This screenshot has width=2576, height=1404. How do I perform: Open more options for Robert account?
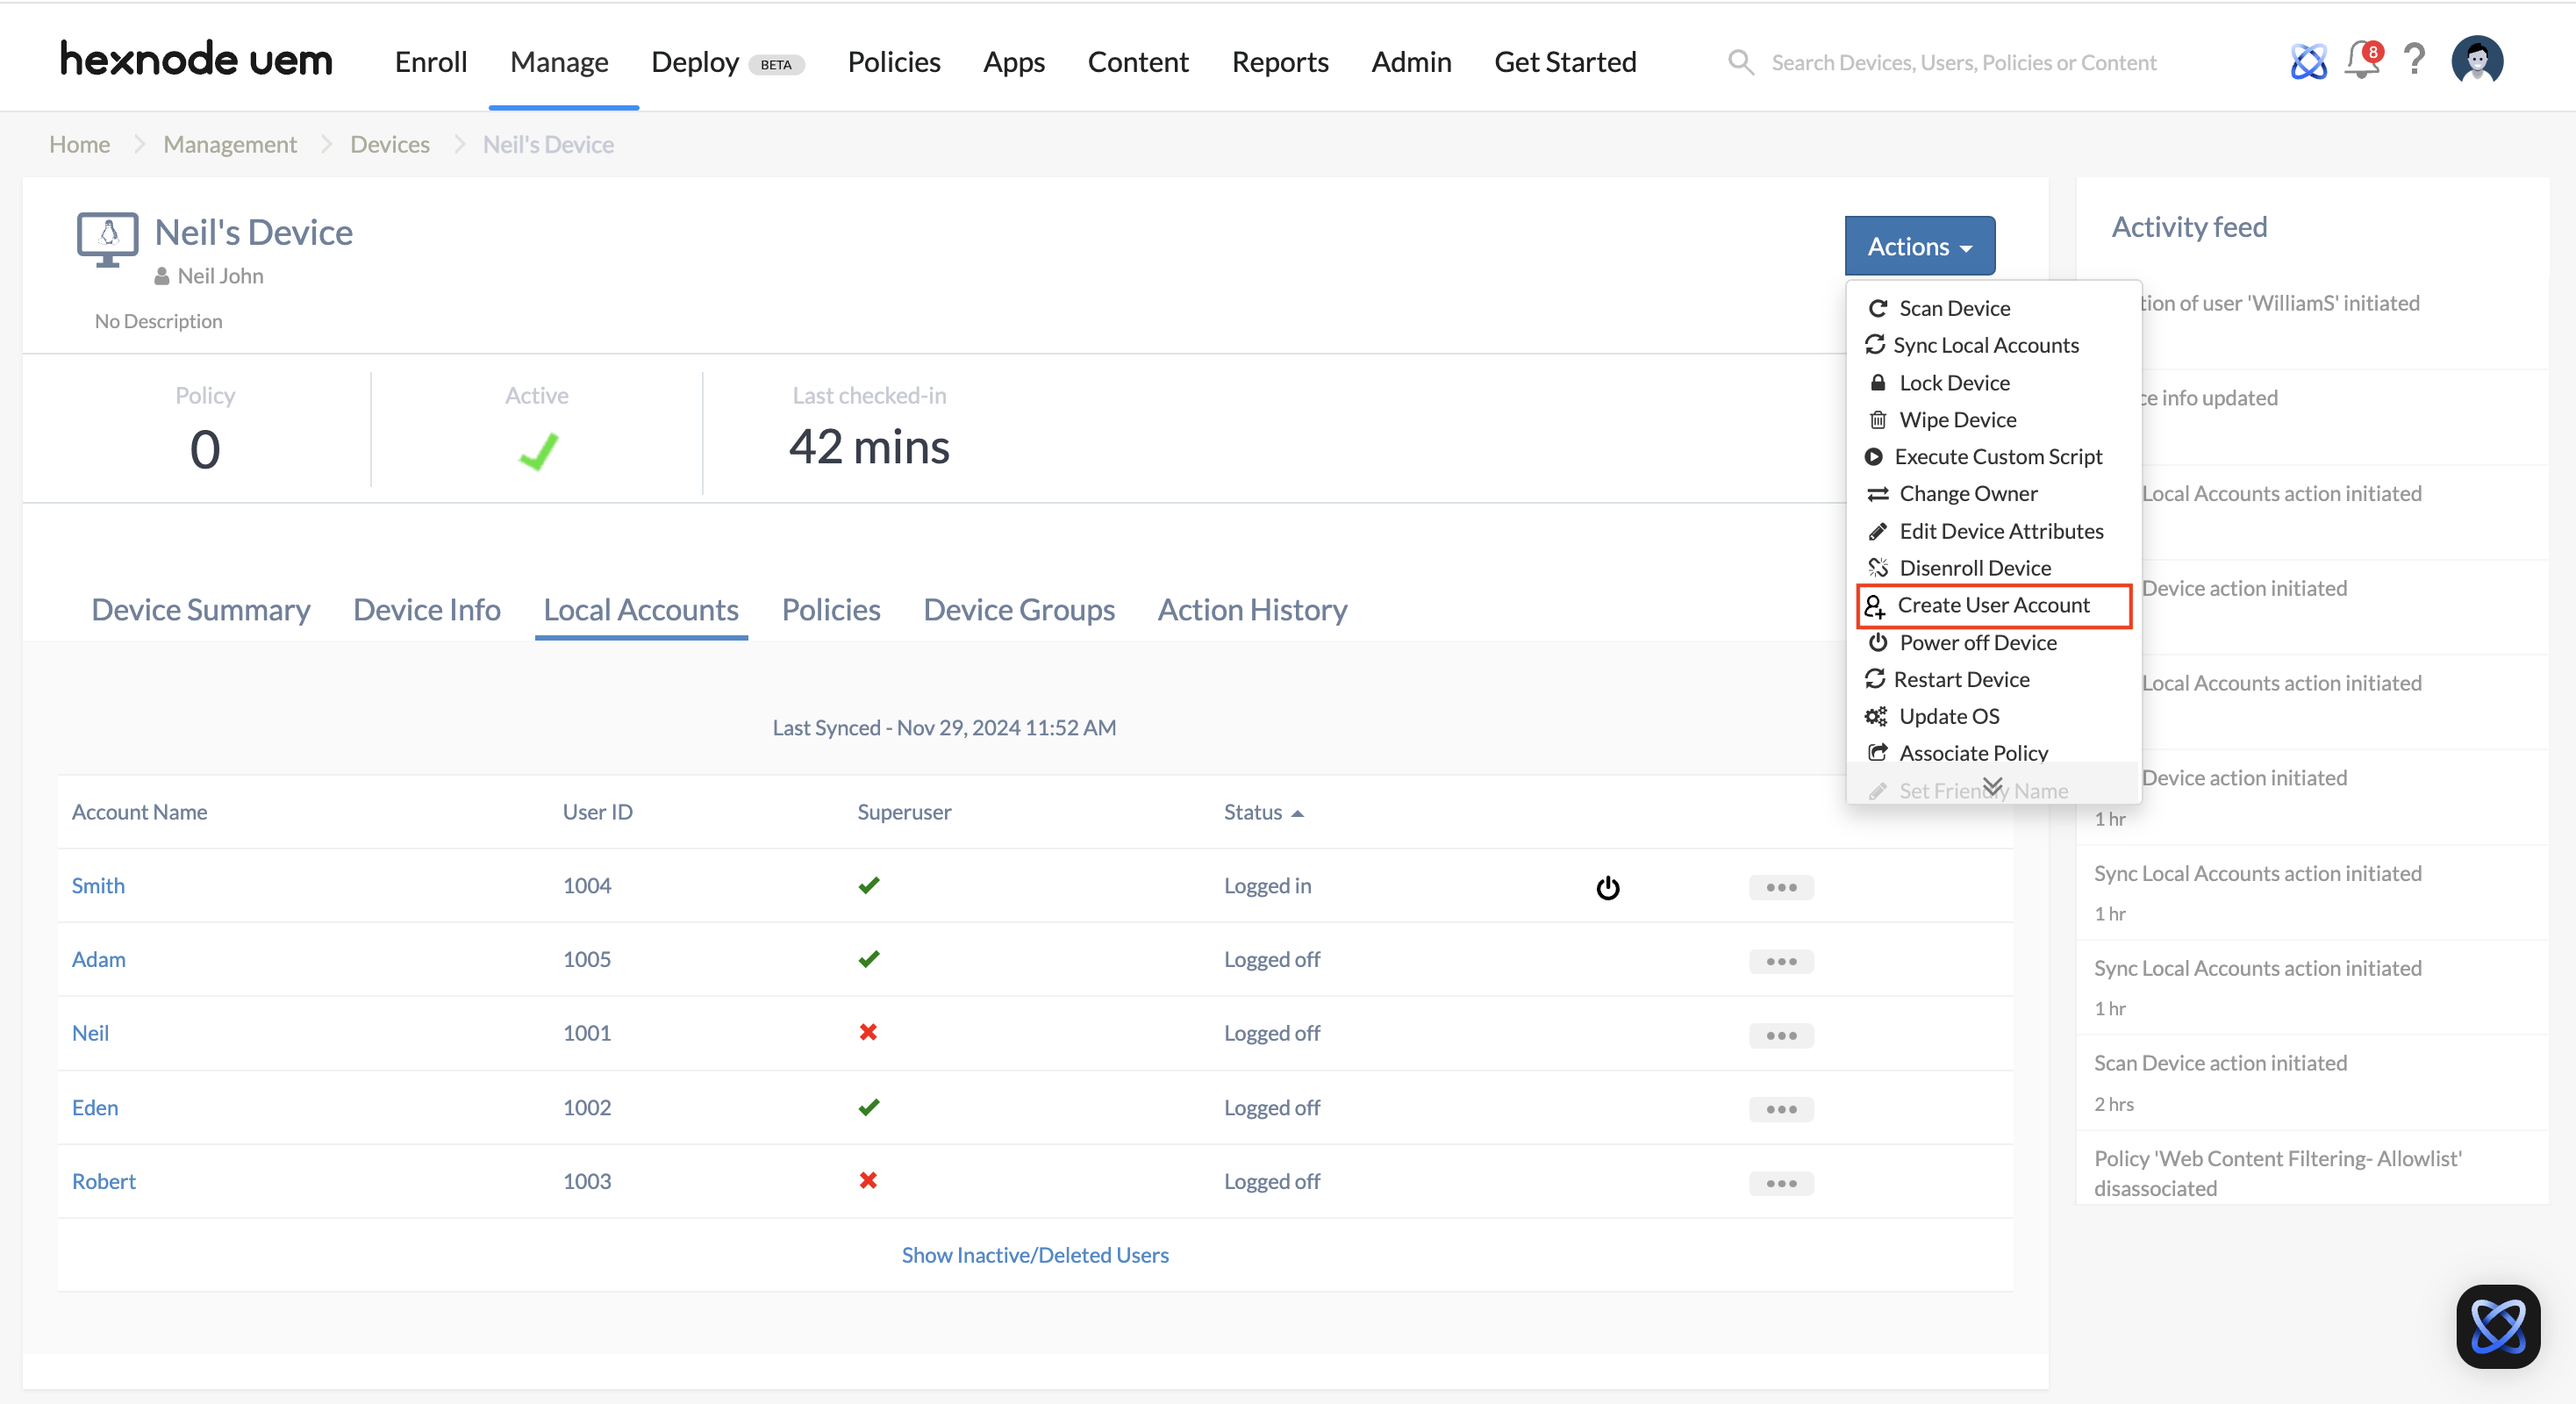coord(1781,1183)
